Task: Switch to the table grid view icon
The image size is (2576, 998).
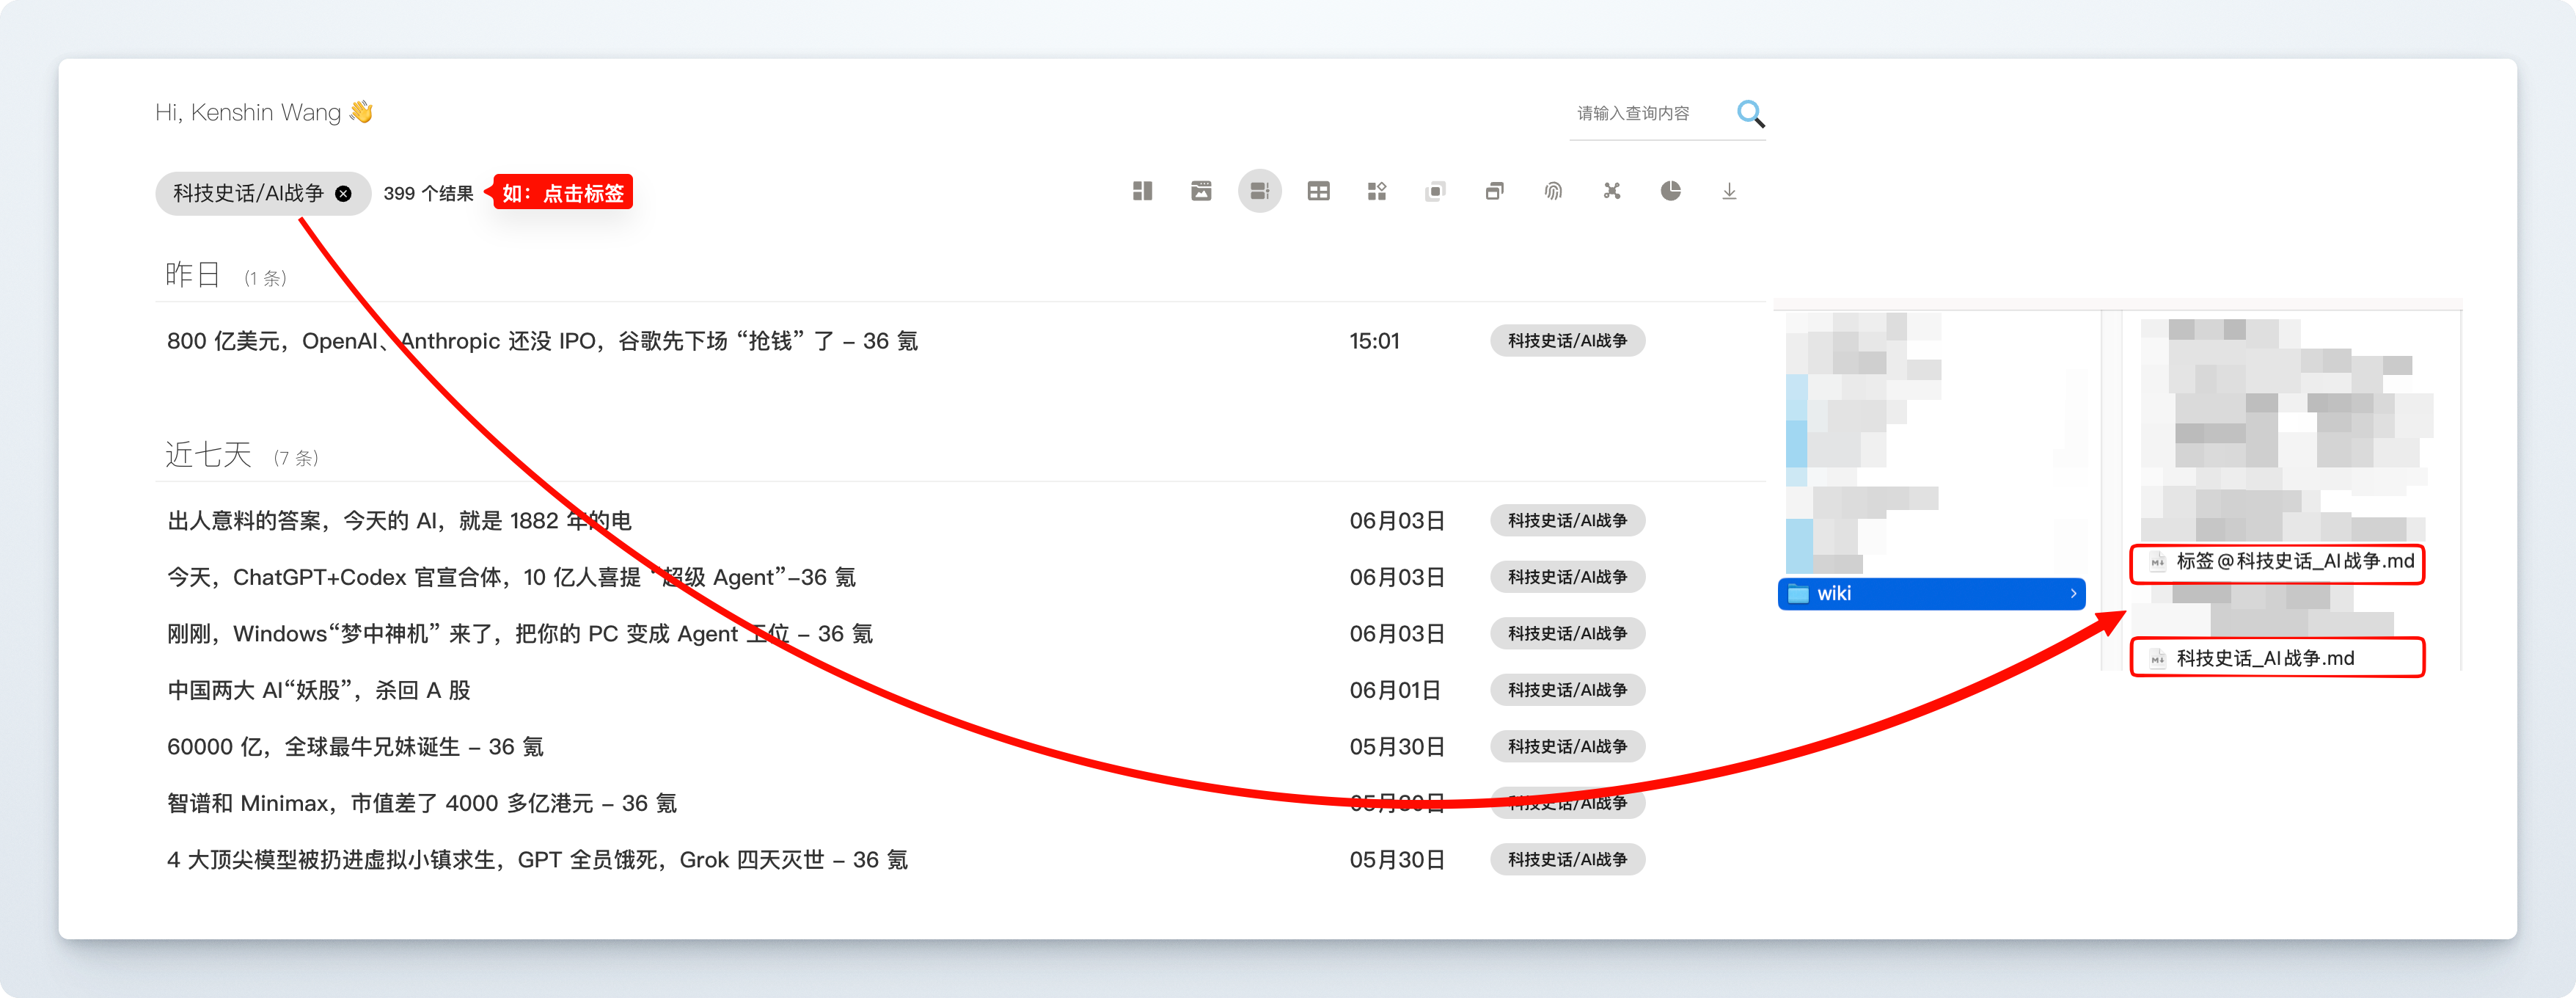Action: click(1318, 191)
